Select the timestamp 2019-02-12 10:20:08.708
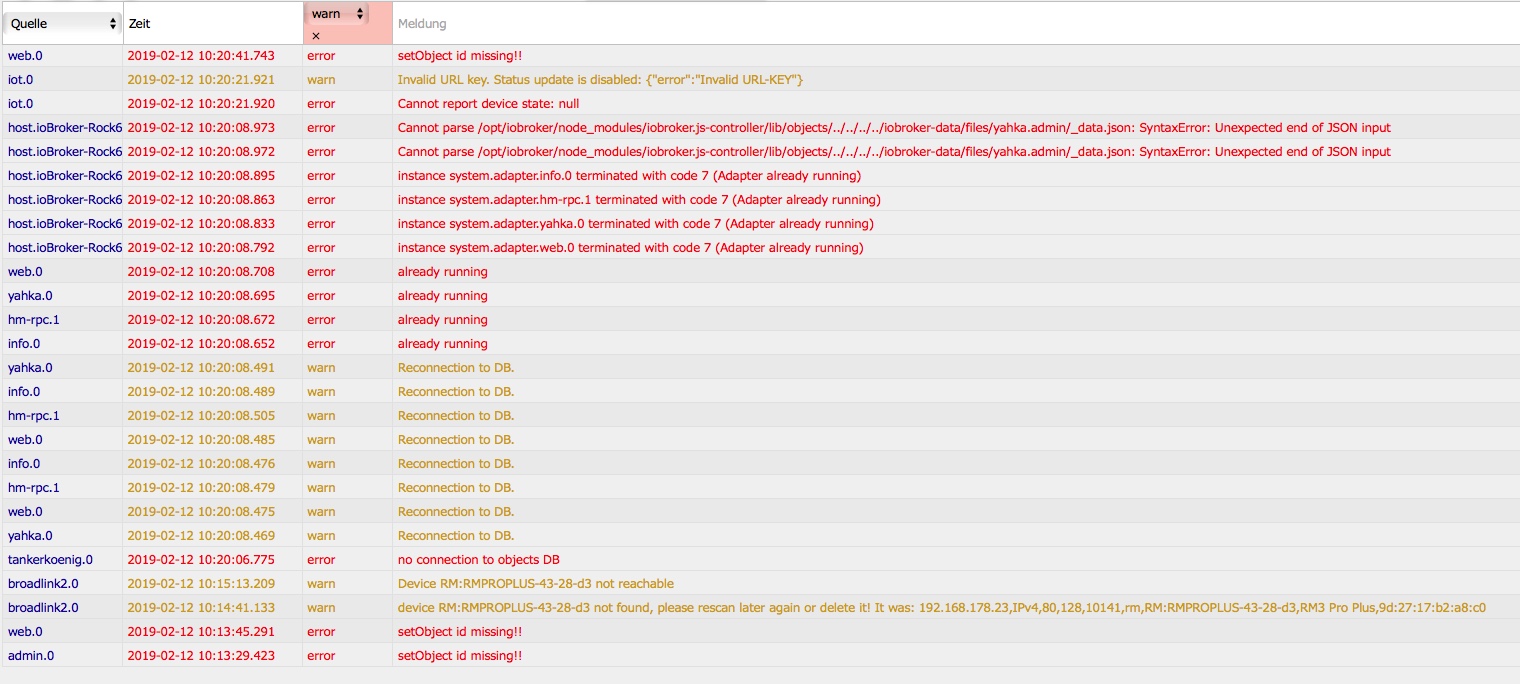The image size is (1520, 684). [201, 272]
